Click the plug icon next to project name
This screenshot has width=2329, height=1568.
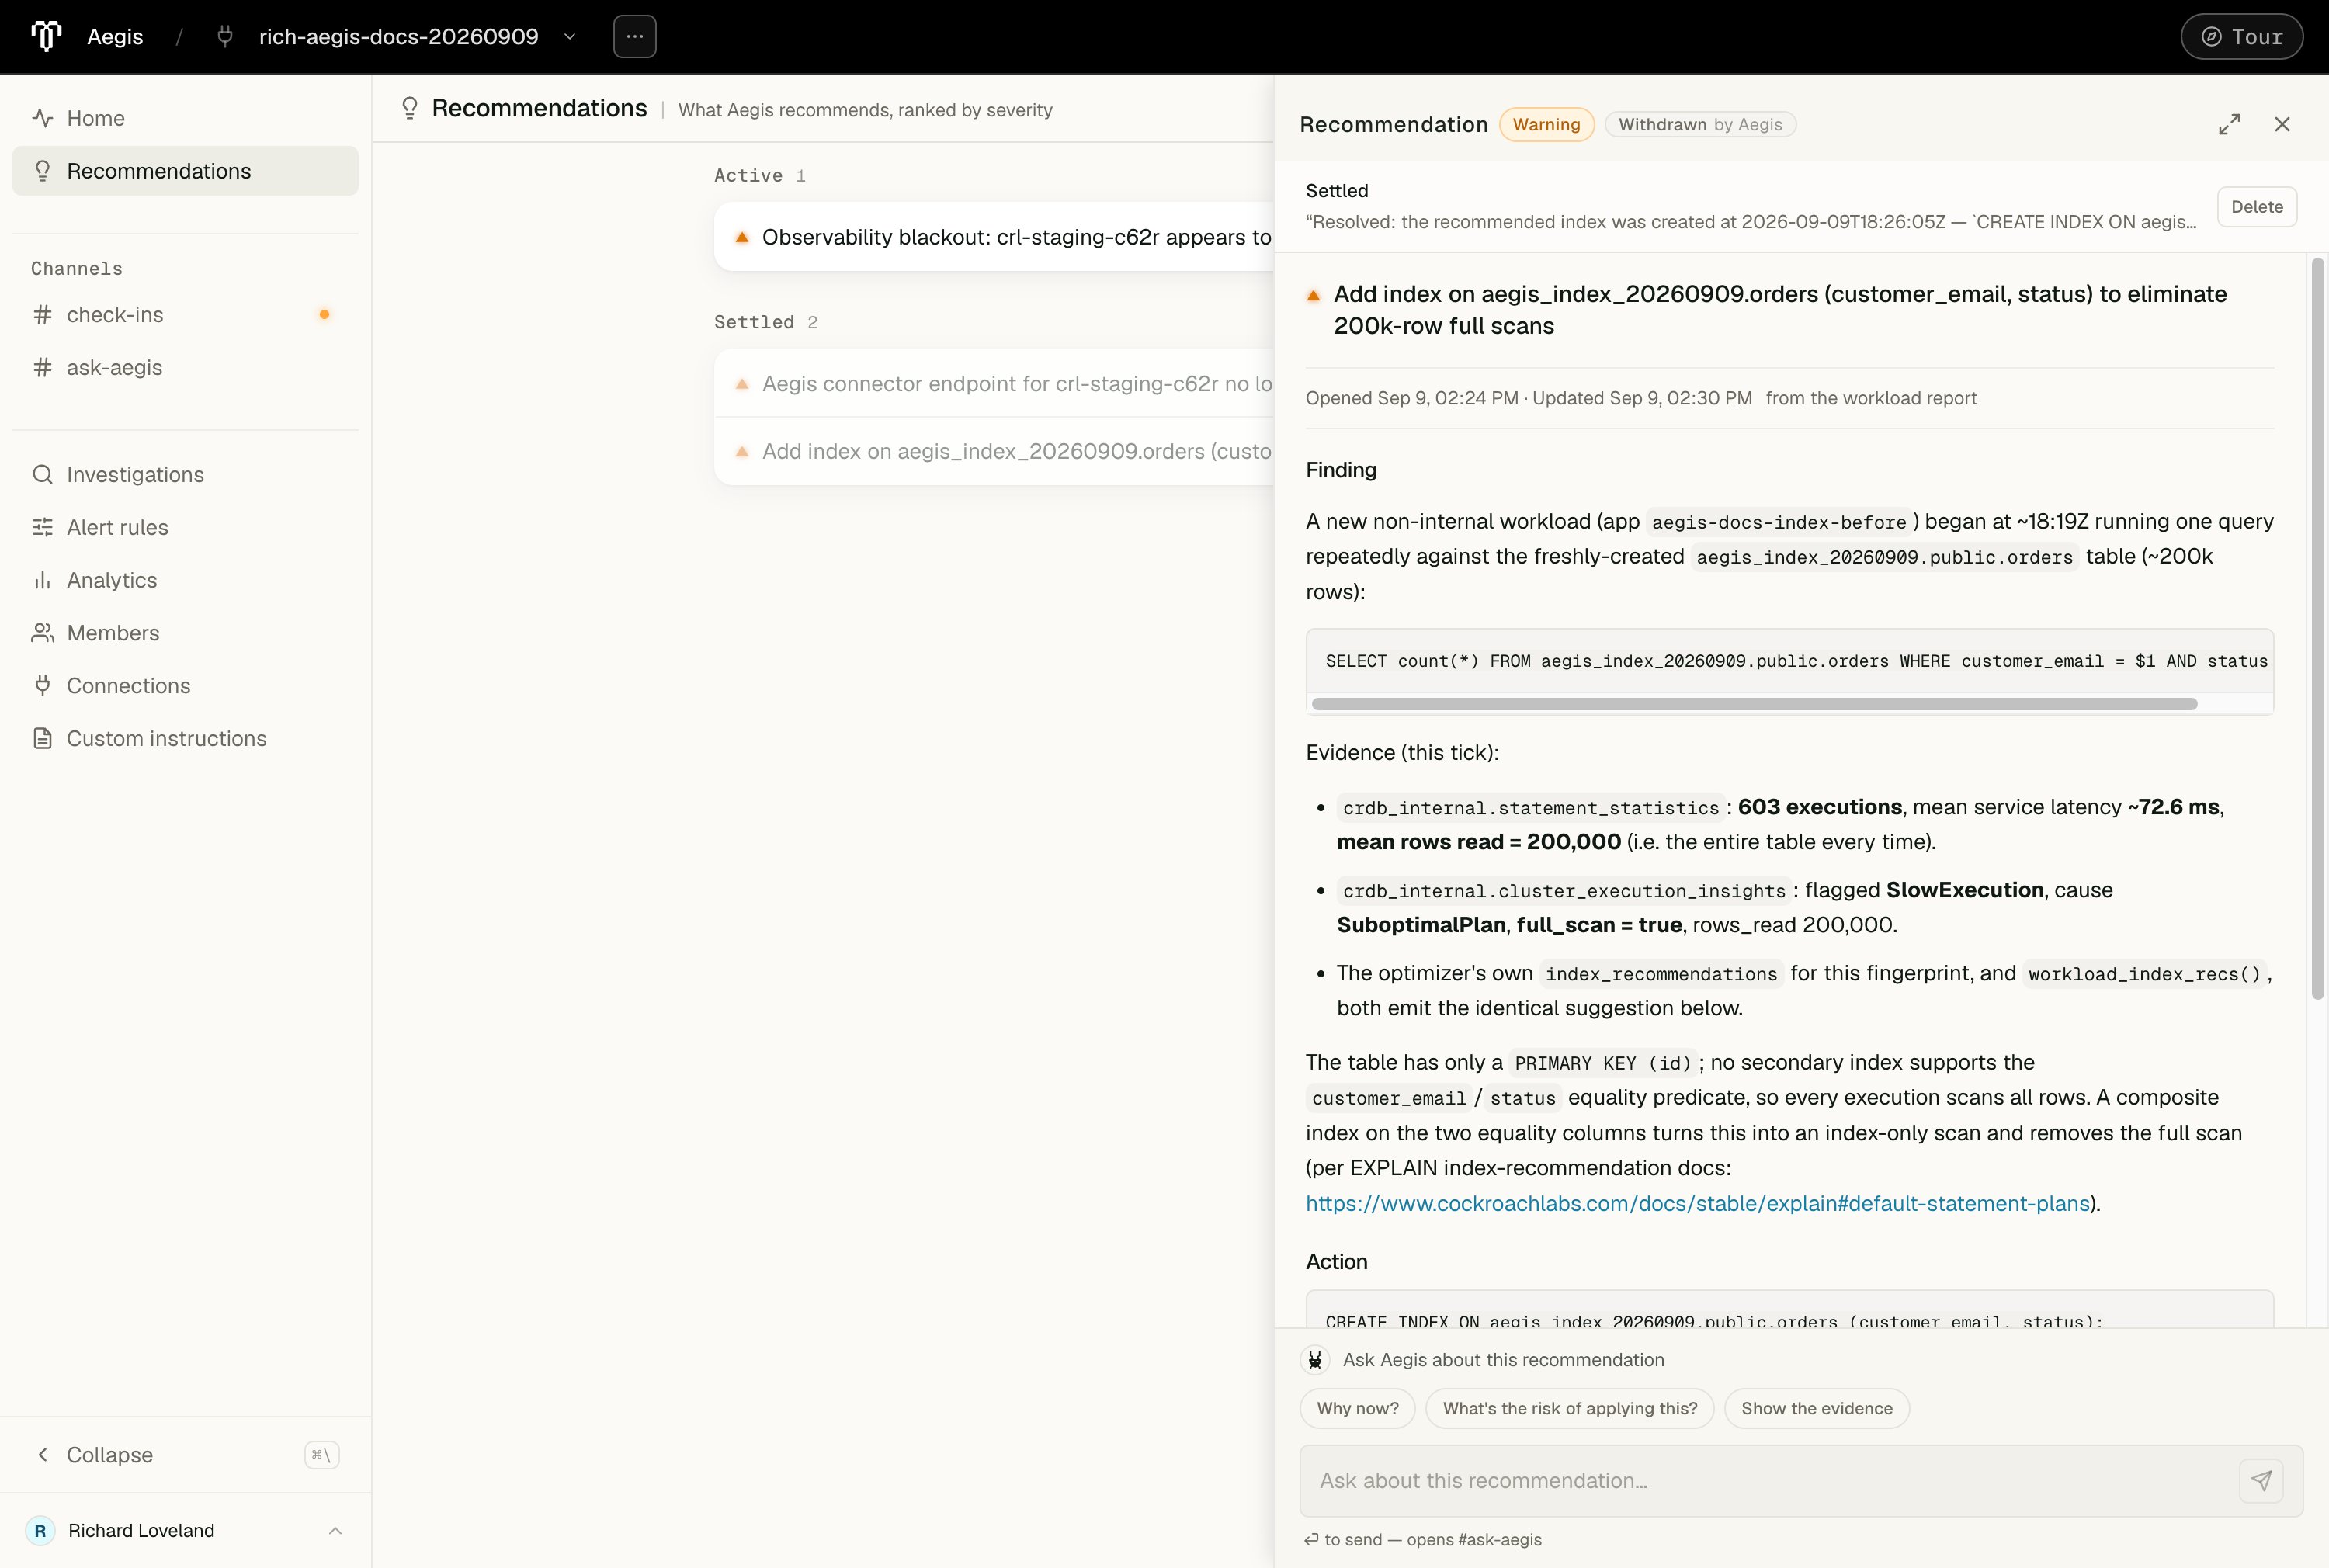pyautogui.click(x=225, y=37)
